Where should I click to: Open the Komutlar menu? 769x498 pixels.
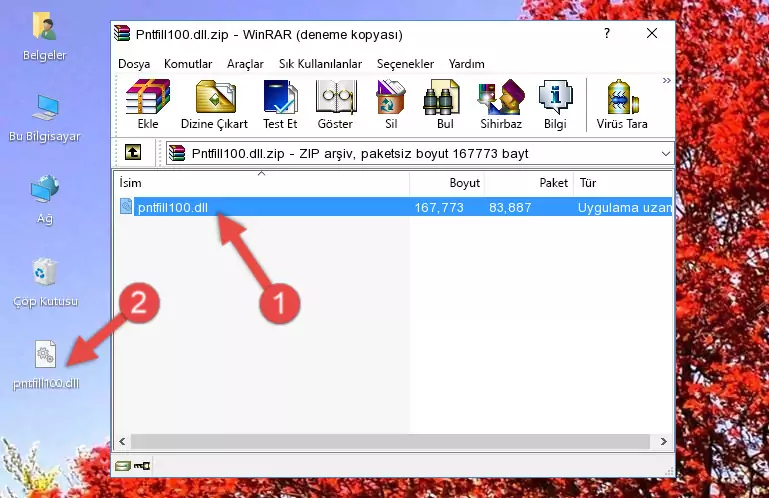[188, 64]
